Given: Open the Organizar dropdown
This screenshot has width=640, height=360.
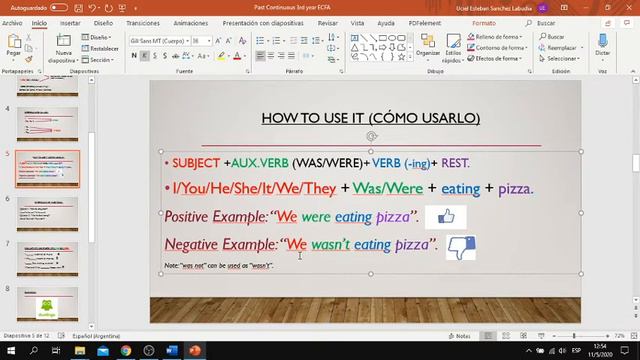Looking at the screenshot, I should (428, 47).
